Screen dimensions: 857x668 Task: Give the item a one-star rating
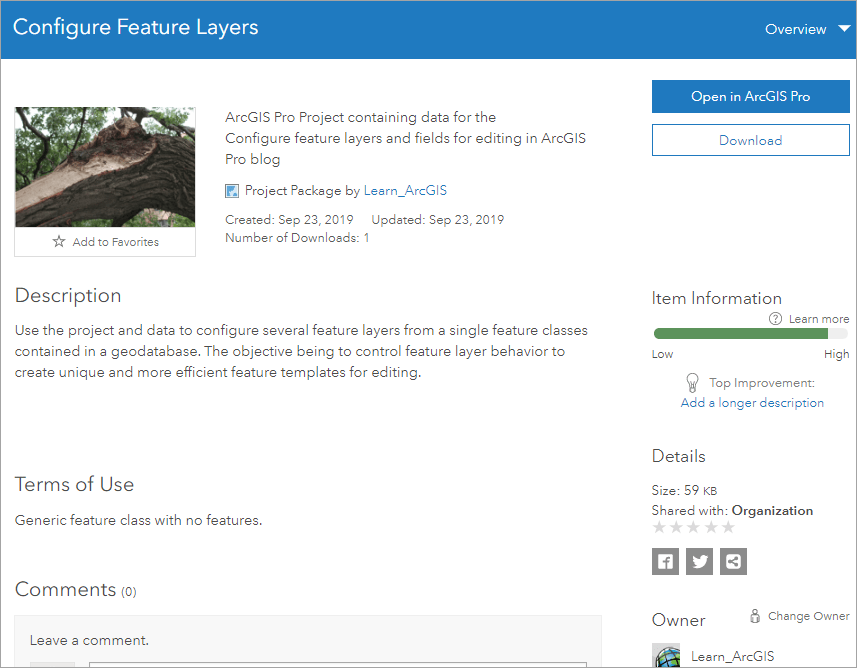coord(659,526)
